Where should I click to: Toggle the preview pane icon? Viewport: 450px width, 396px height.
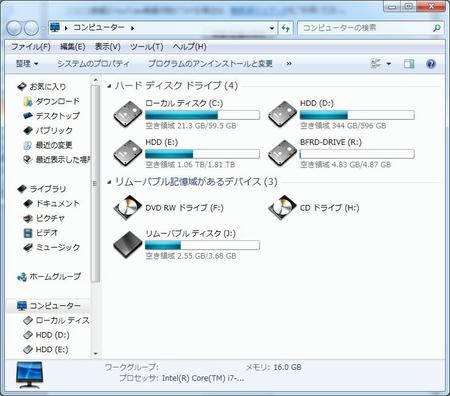[x=409, y=64]
